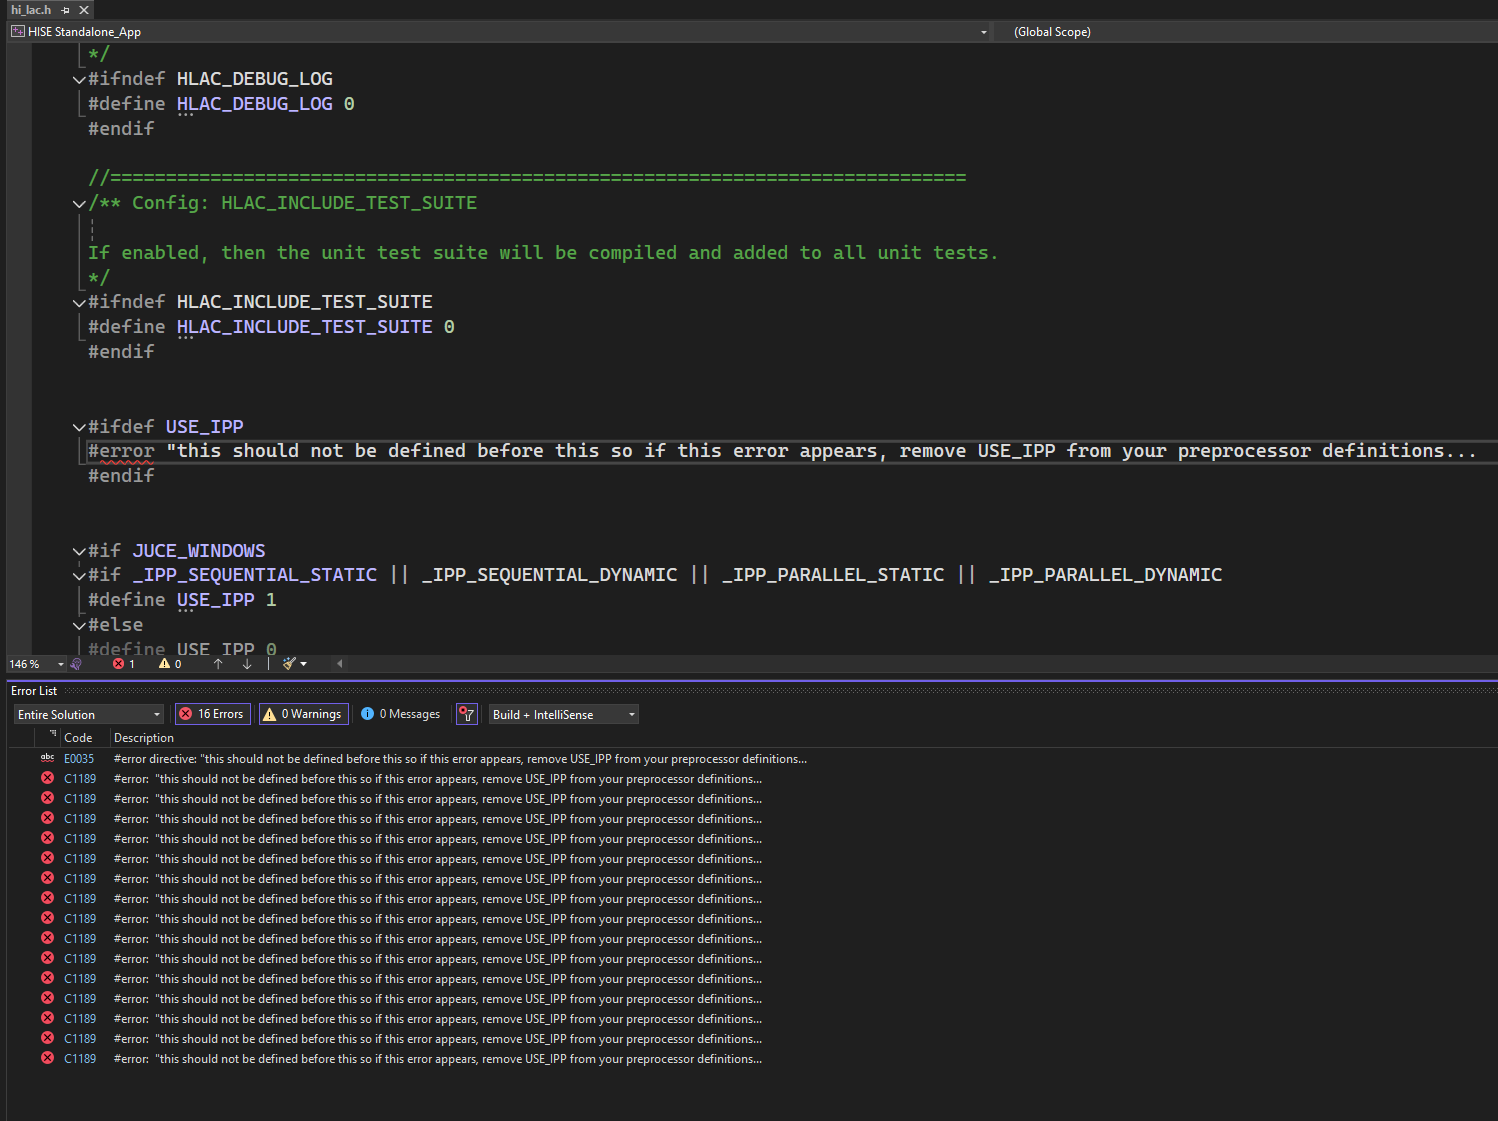This screenshot has width=1498, height=1121.
Task: Open the HISE Standalone_App project dropdown
Action: coord(500,32)
